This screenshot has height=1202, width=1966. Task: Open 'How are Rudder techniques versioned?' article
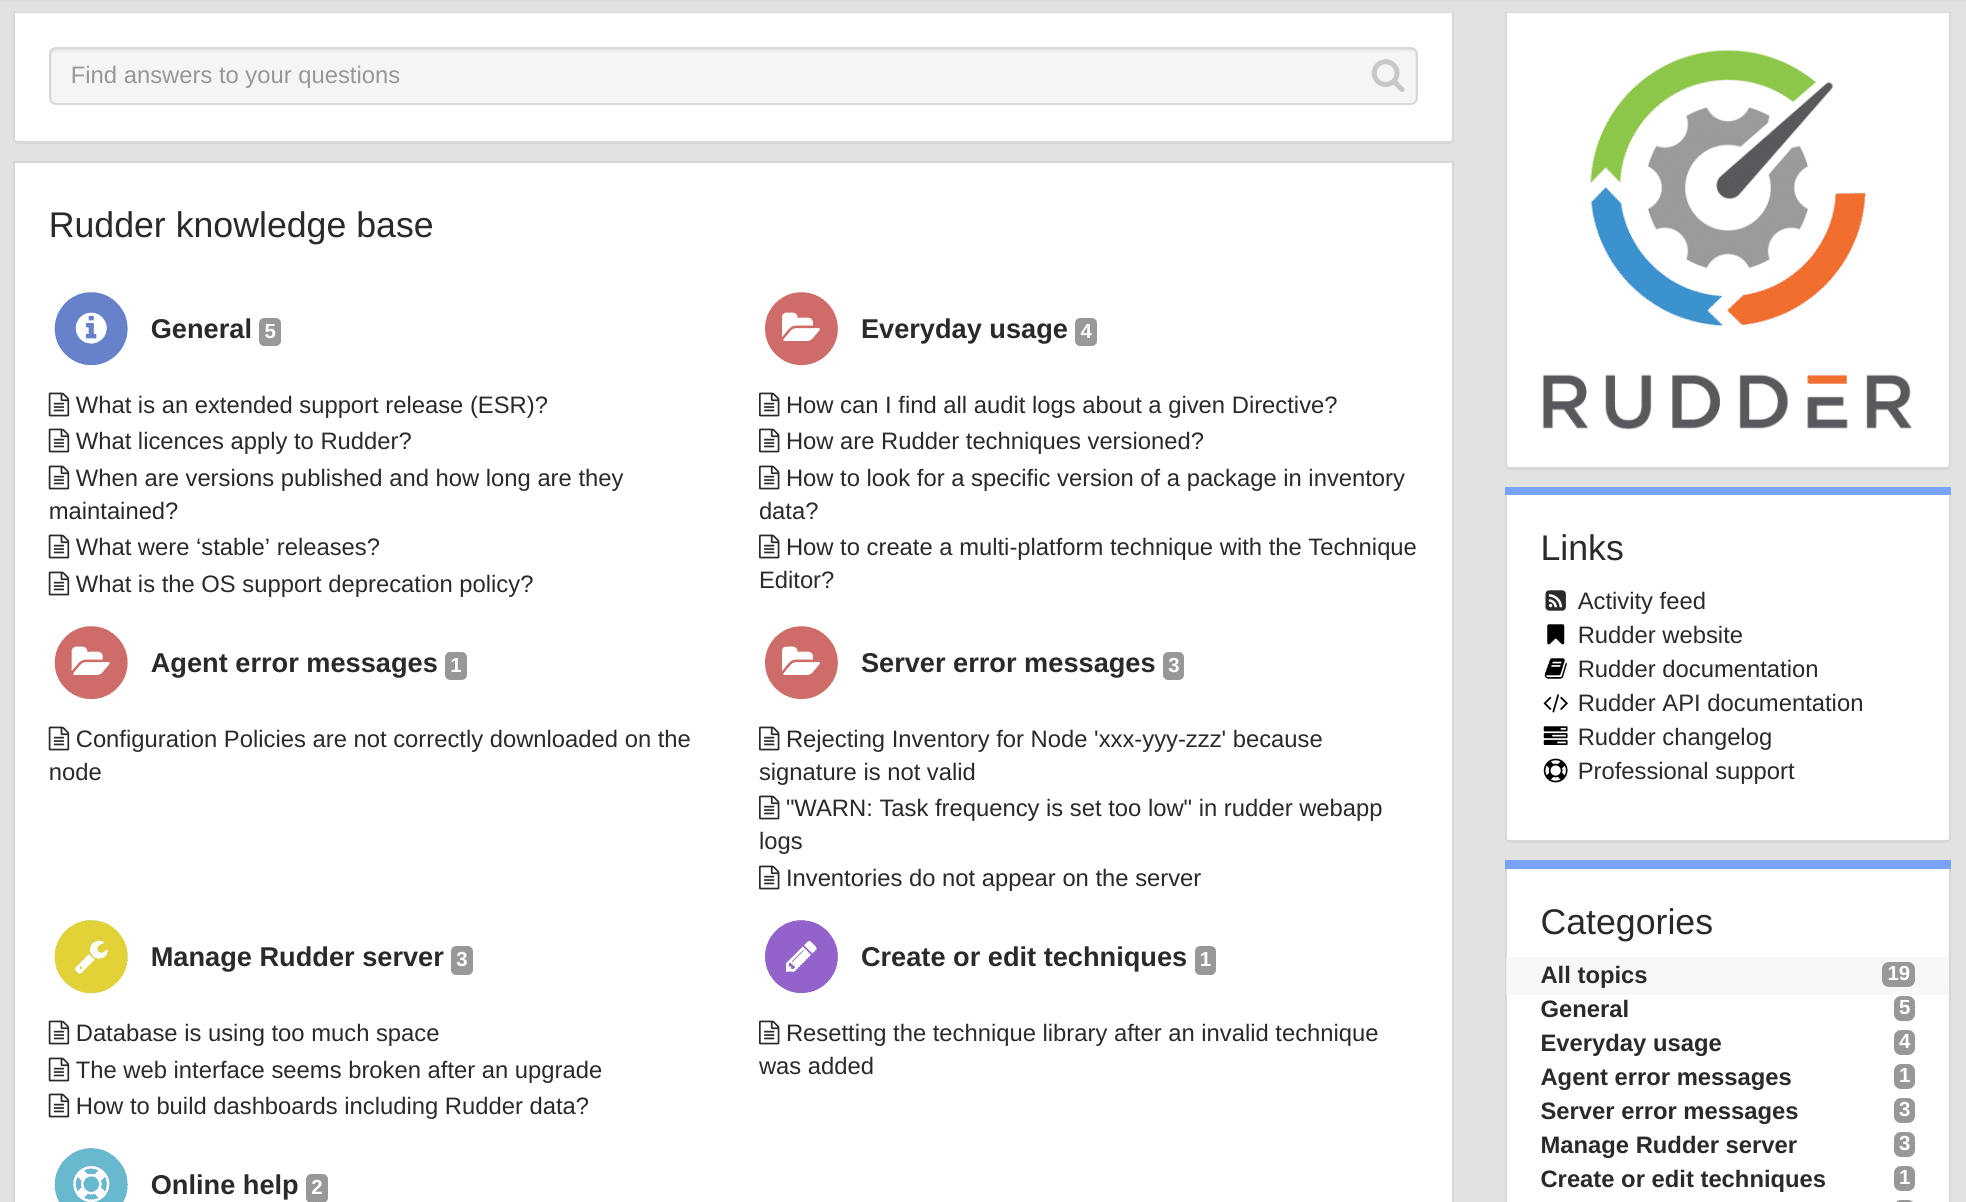[x=995, y=441]
